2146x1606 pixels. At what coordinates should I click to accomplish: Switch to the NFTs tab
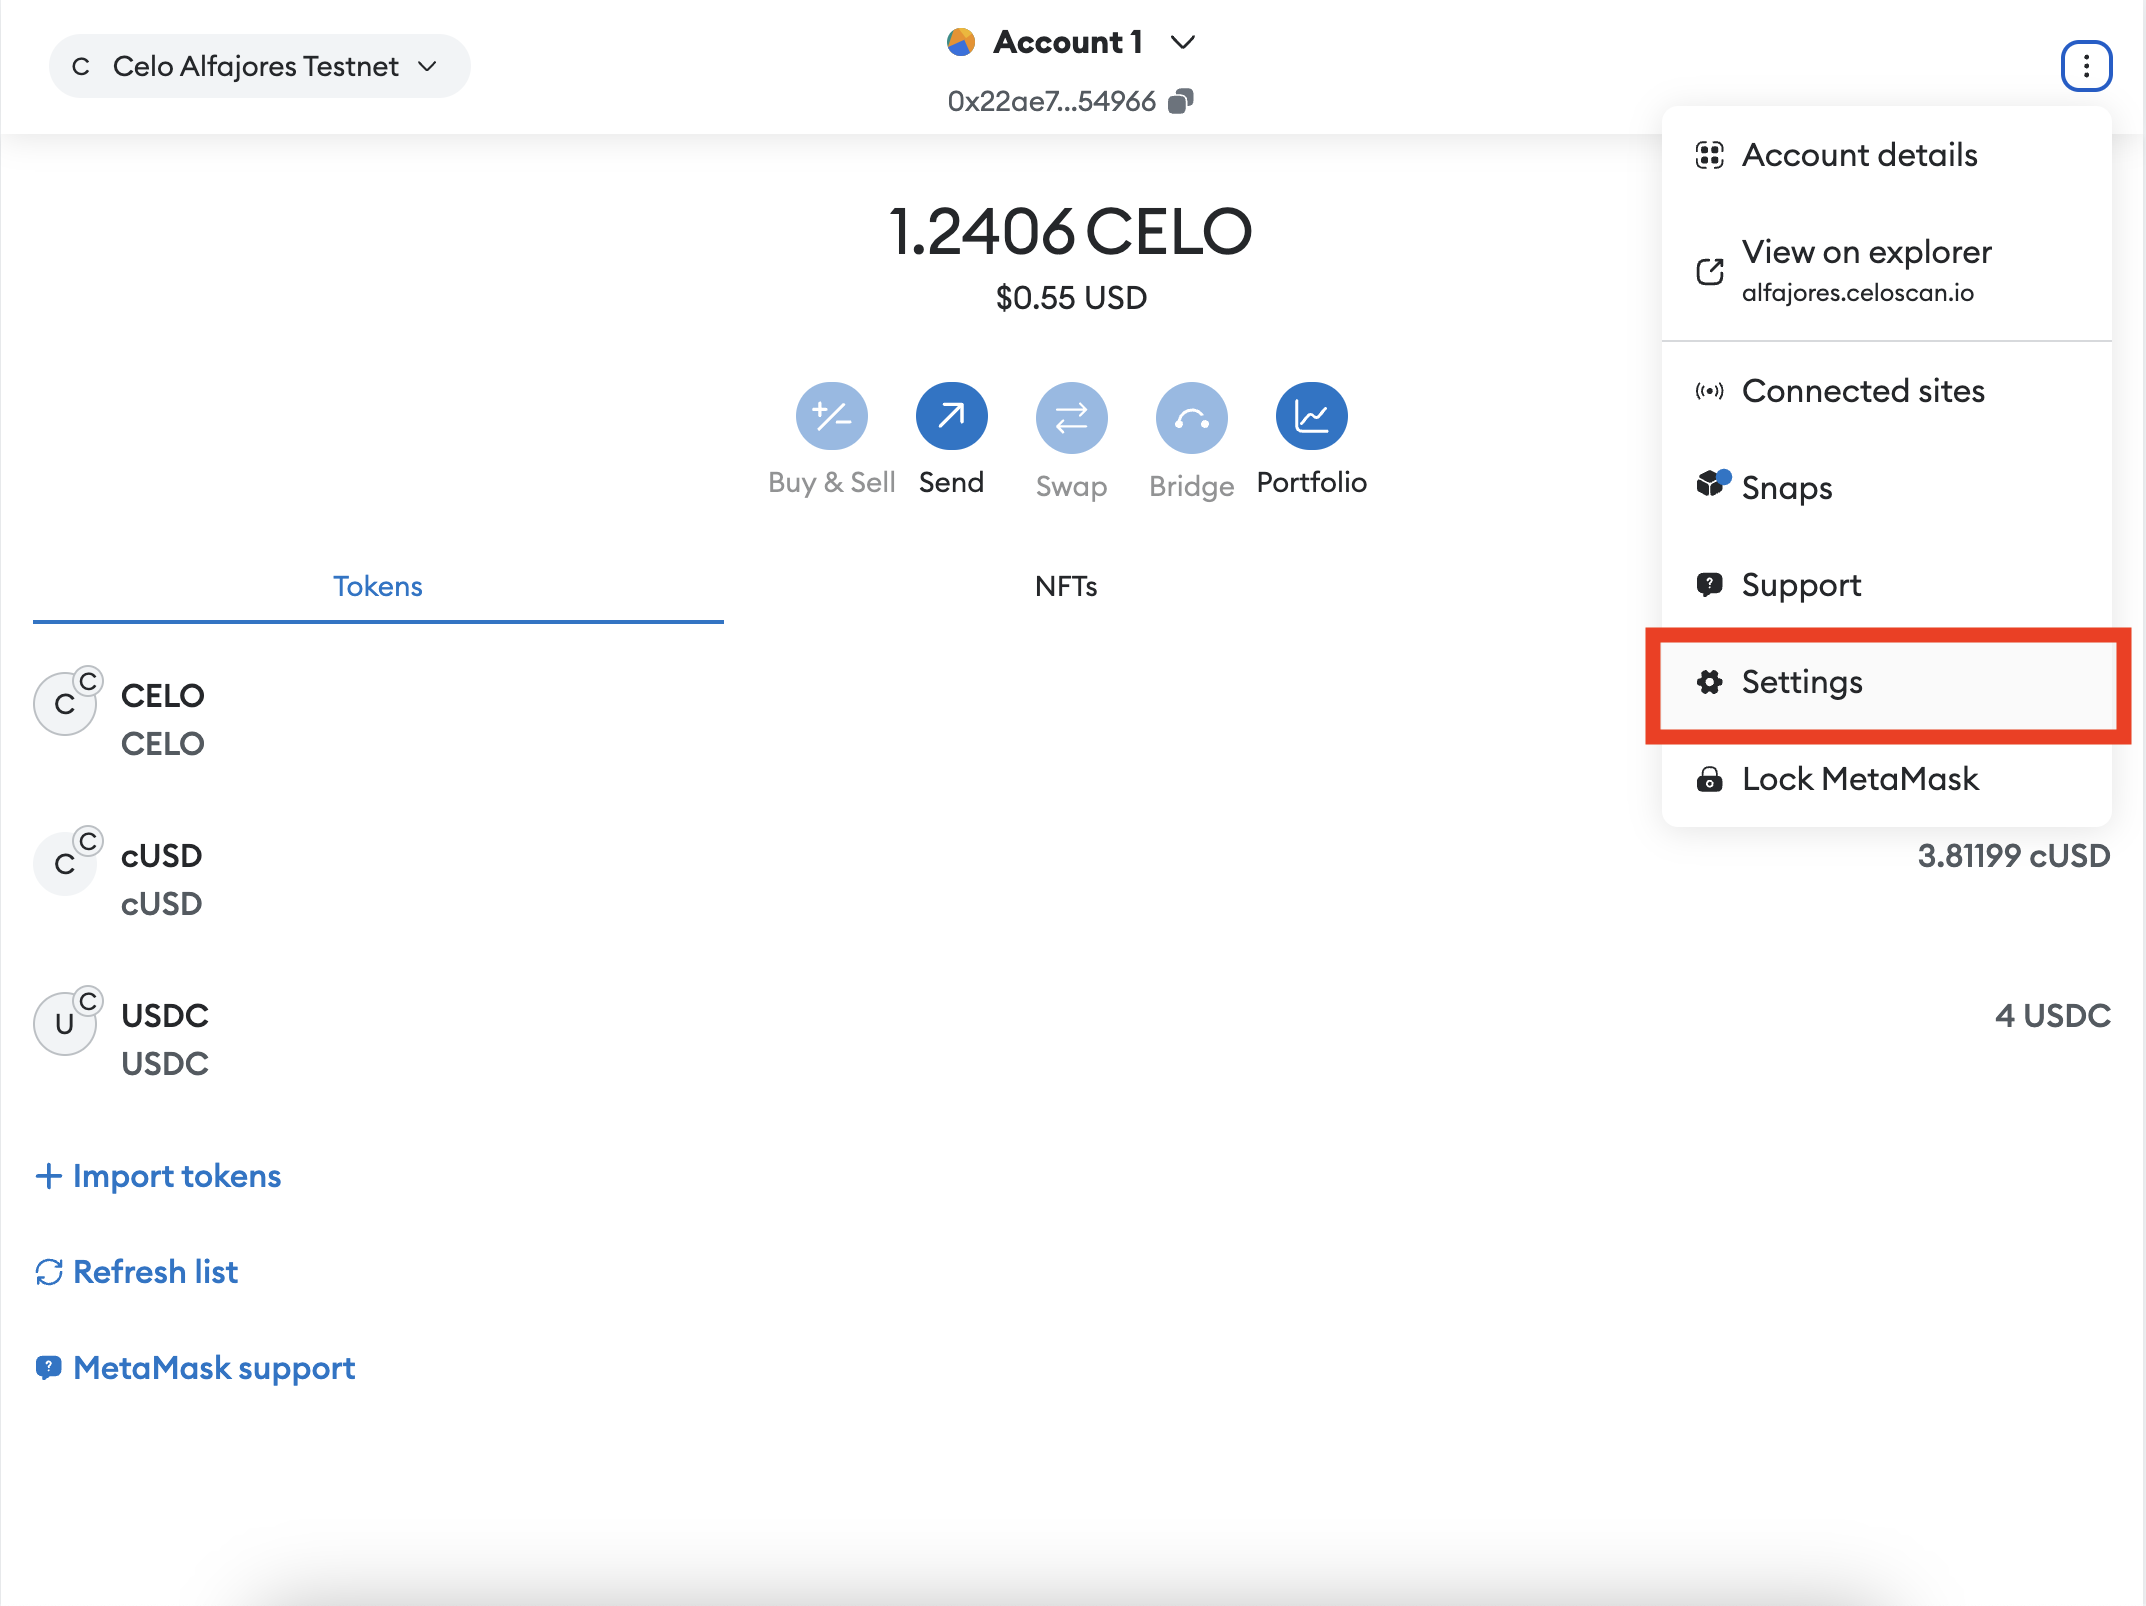pos(1066,586)
